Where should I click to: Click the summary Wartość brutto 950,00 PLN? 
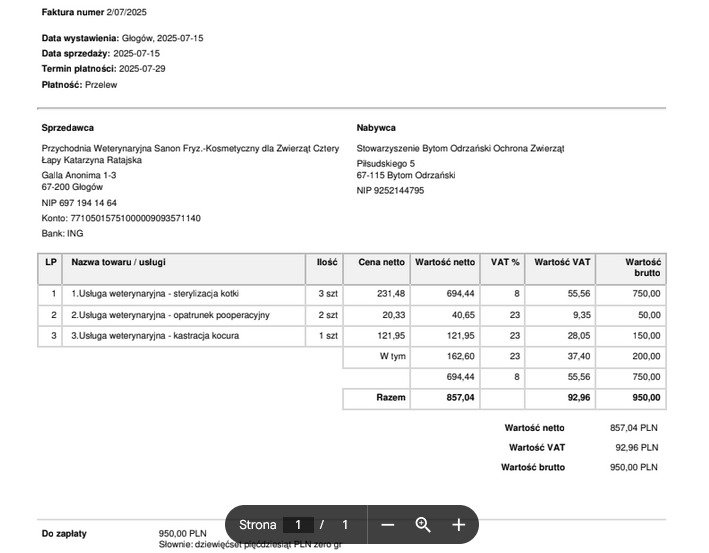[633, 467]
